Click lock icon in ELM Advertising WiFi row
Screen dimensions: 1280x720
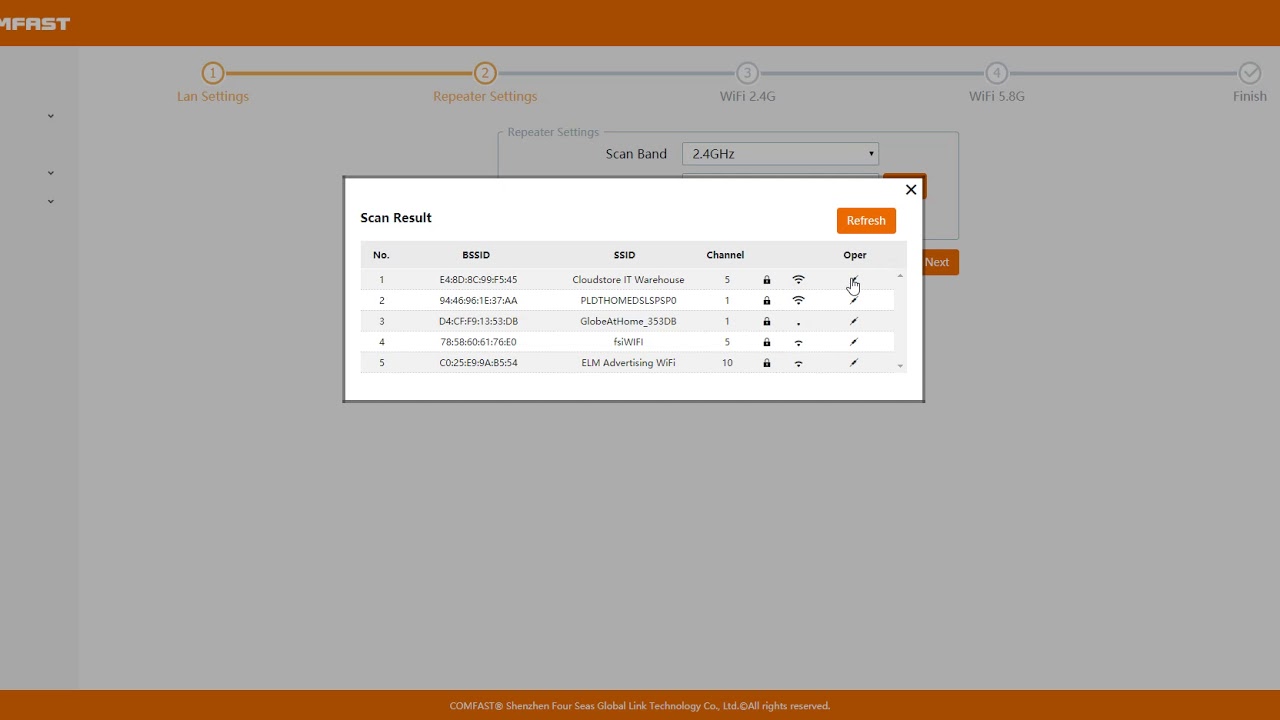tap(767, 363)
